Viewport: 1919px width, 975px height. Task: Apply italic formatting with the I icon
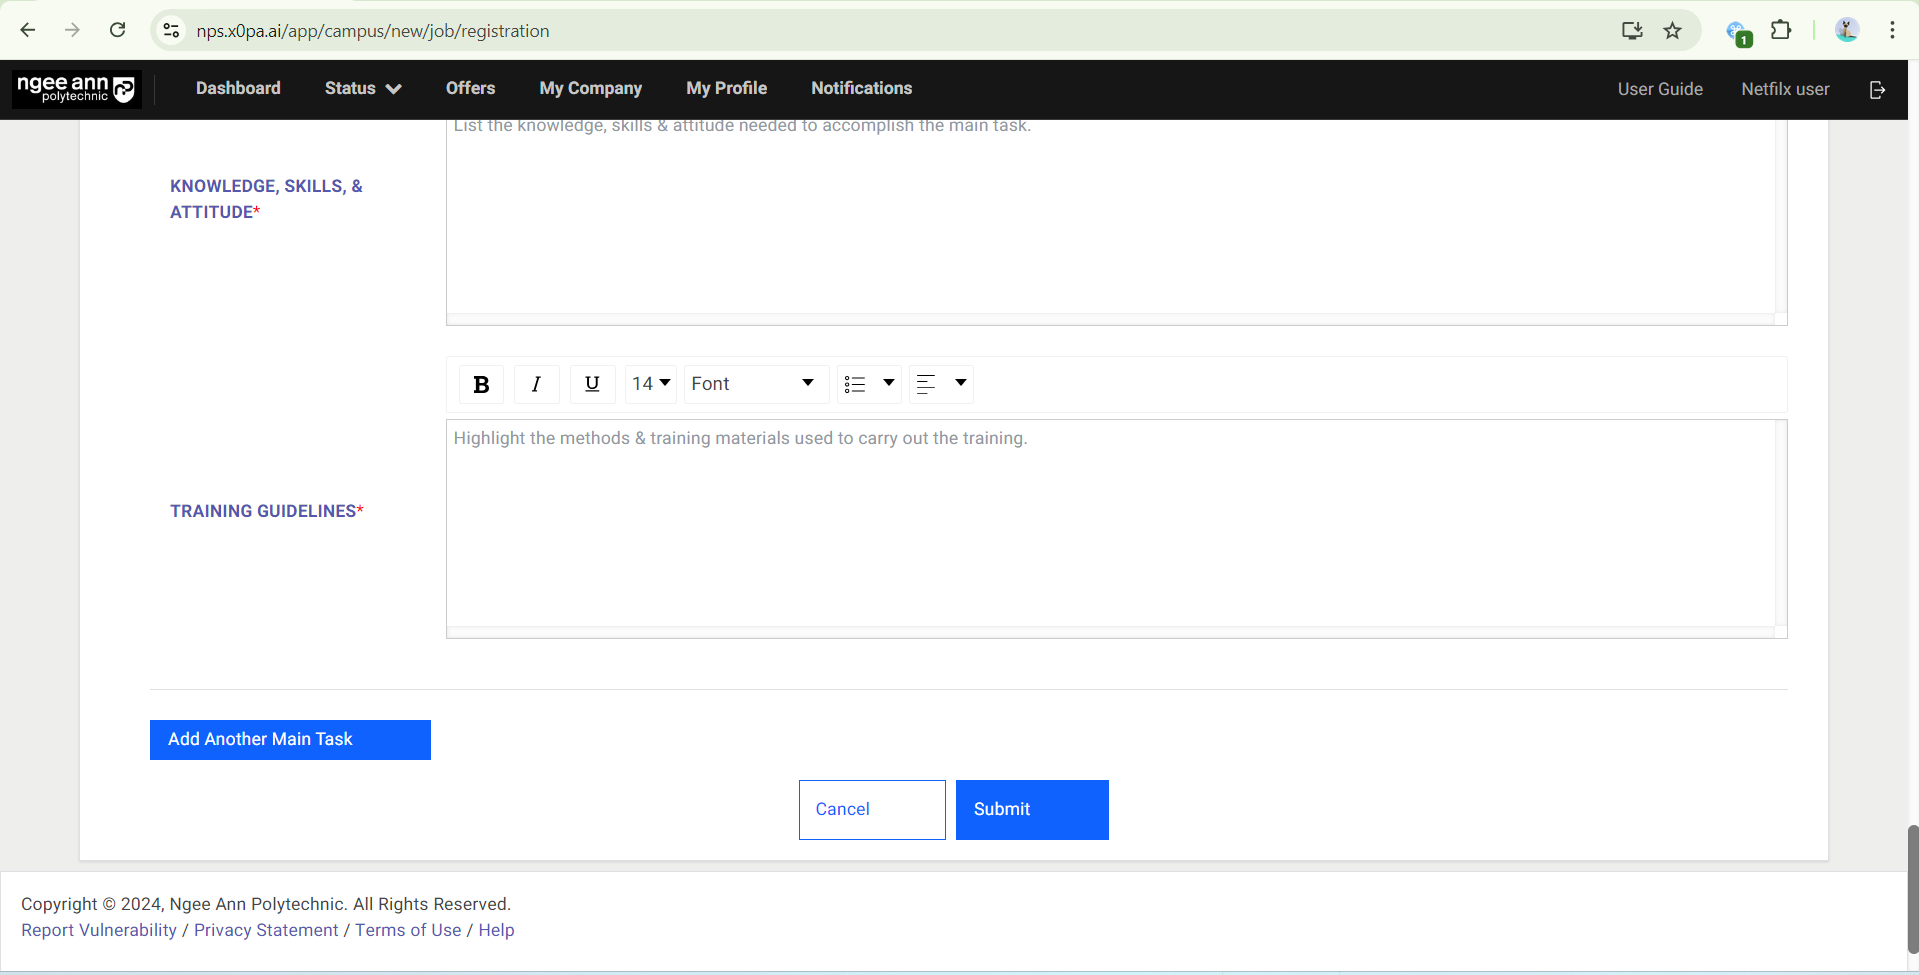pos(536,384)
